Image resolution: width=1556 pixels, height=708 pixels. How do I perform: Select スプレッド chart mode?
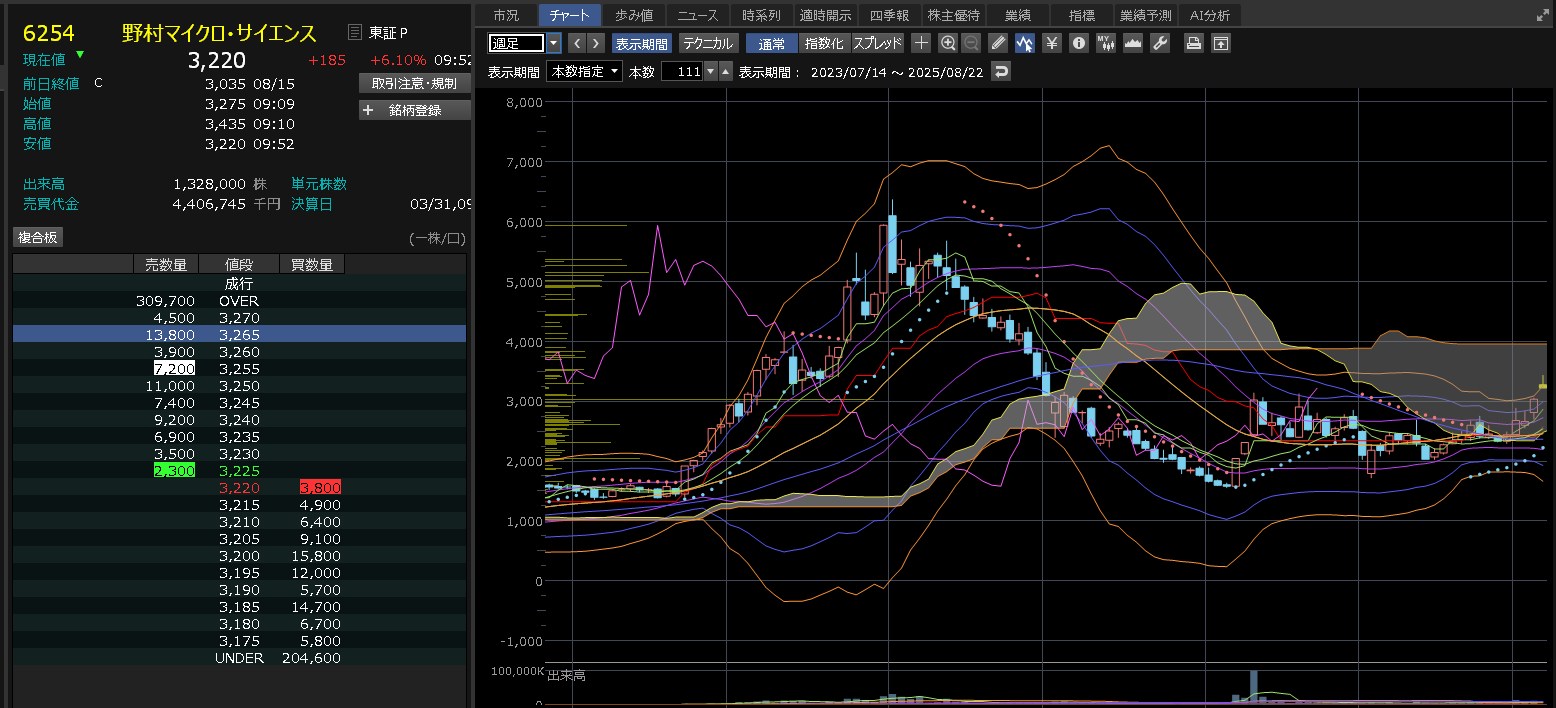[x=878, y=43]
